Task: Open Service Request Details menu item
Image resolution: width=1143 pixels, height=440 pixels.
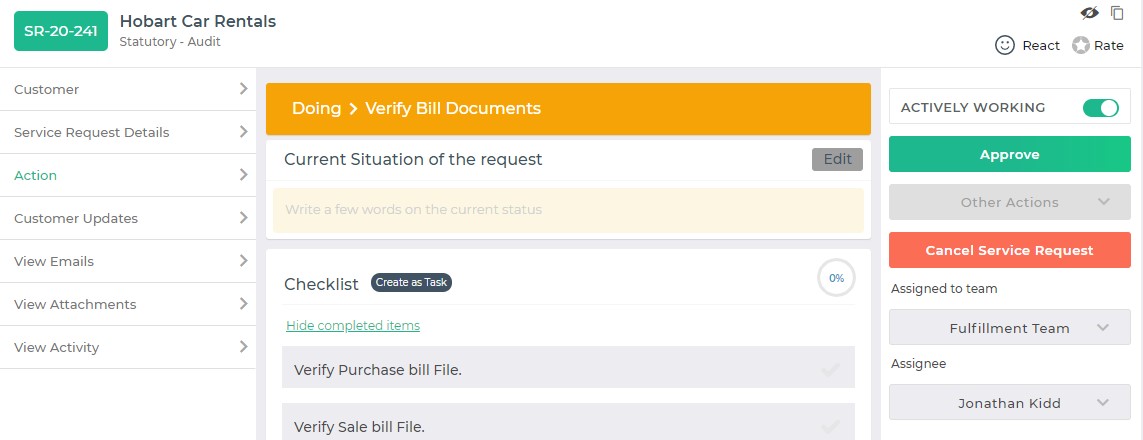Action: [x=128, y=133]
